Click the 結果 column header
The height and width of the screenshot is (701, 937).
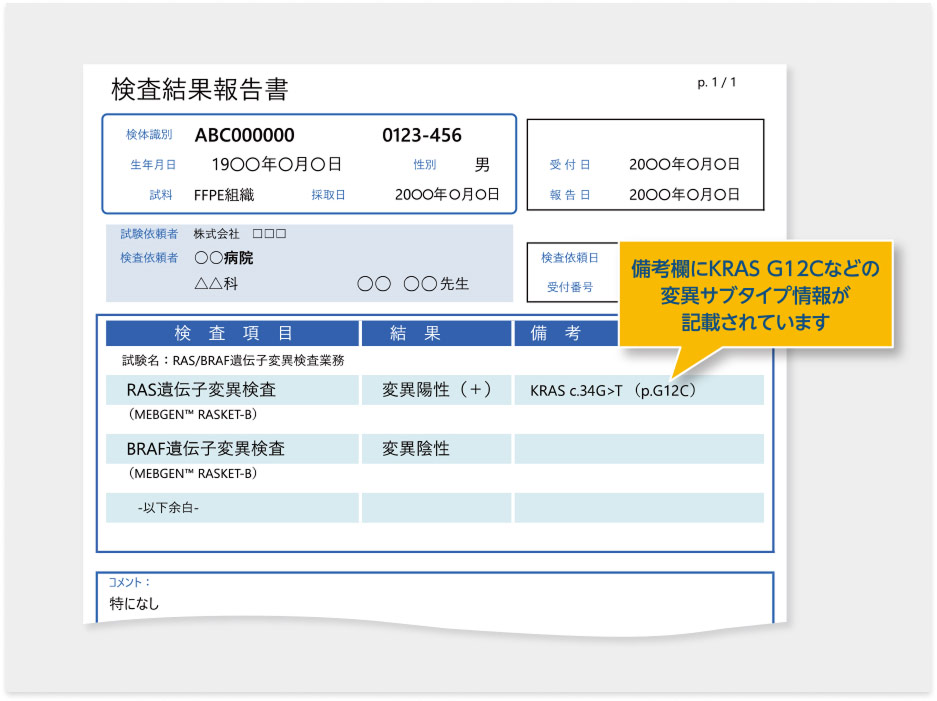tap(435, 334)
